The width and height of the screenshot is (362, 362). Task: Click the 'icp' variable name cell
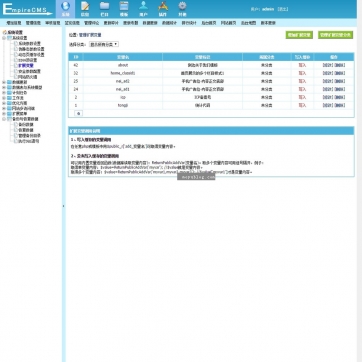point(123,97)
